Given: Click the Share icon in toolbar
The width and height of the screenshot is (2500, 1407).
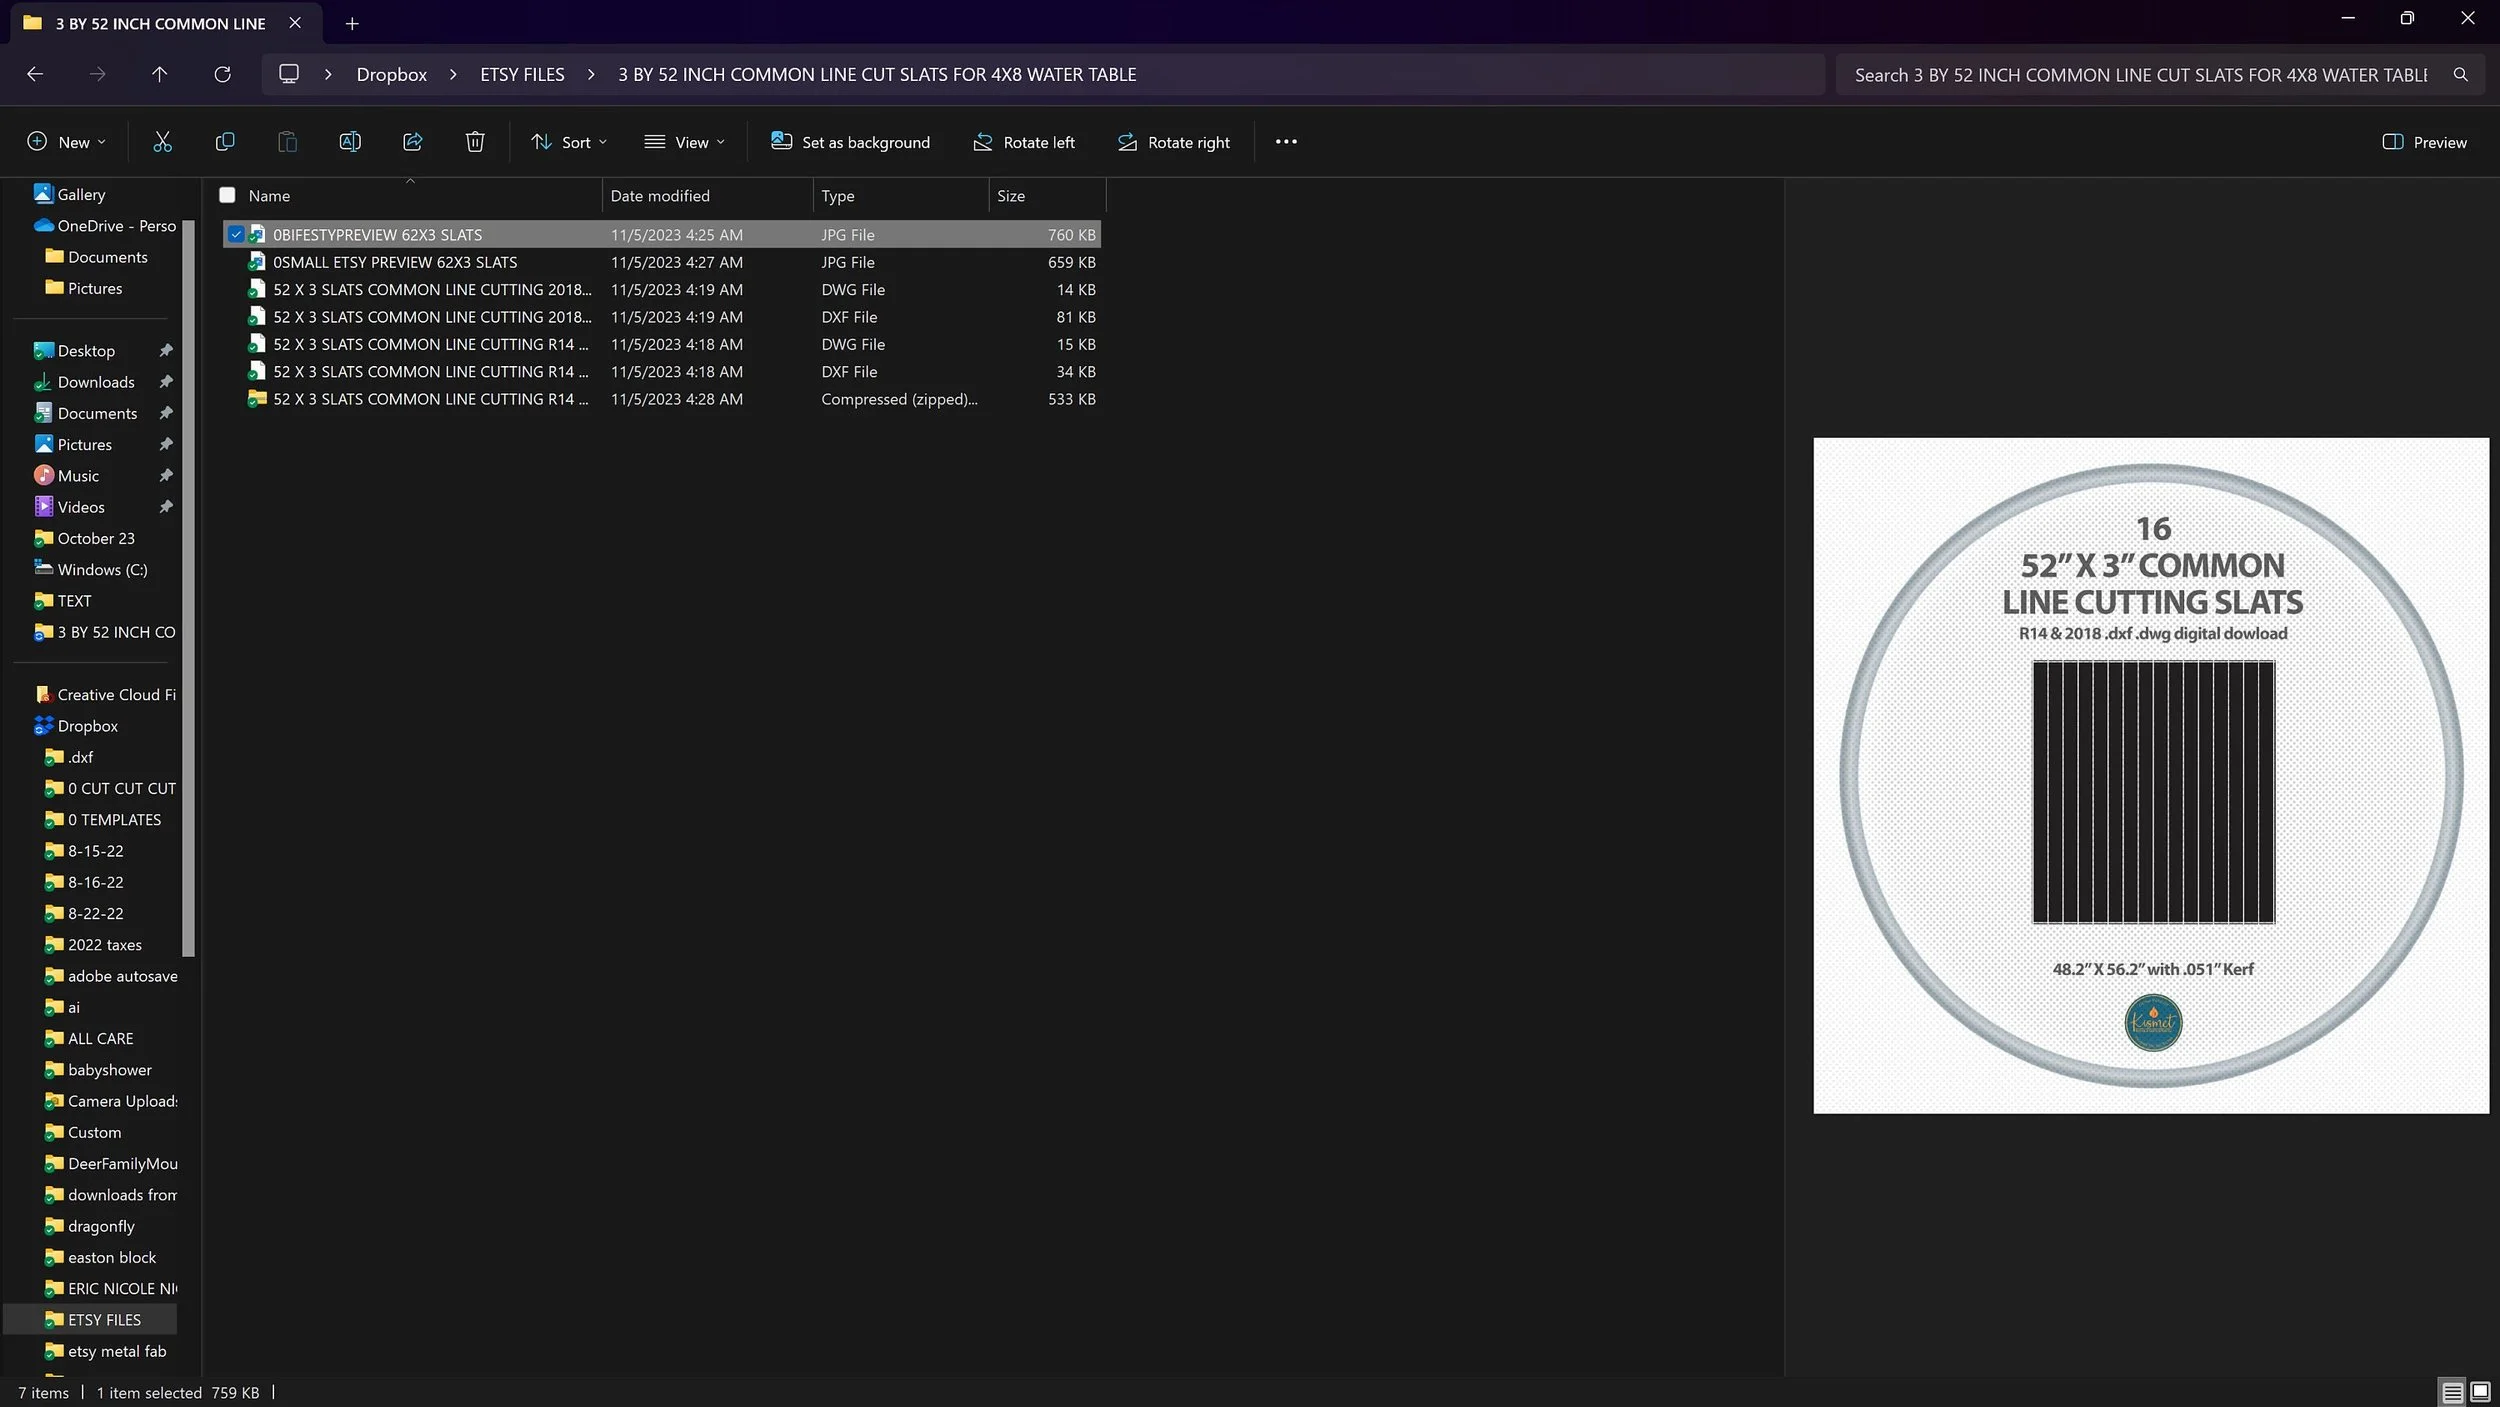Looking at the screenshot, I should pos(412,142).
